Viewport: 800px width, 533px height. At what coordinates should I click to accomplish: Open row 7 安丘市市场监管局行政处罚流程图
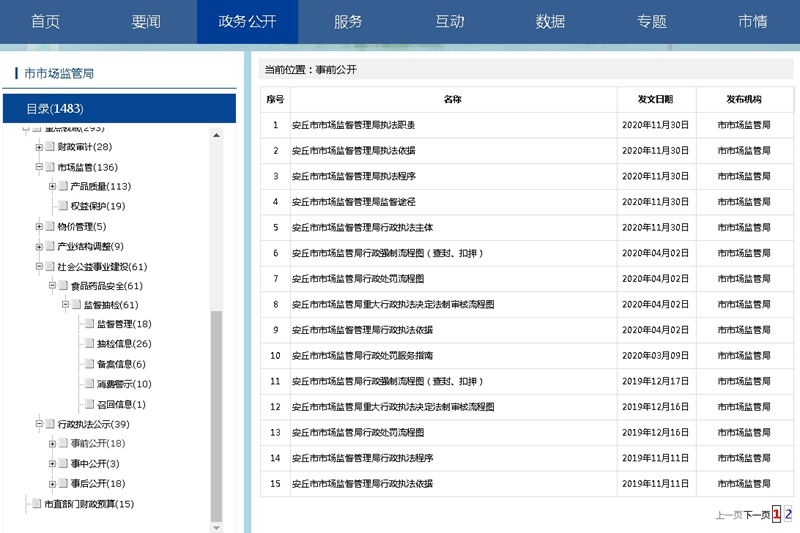358,278
